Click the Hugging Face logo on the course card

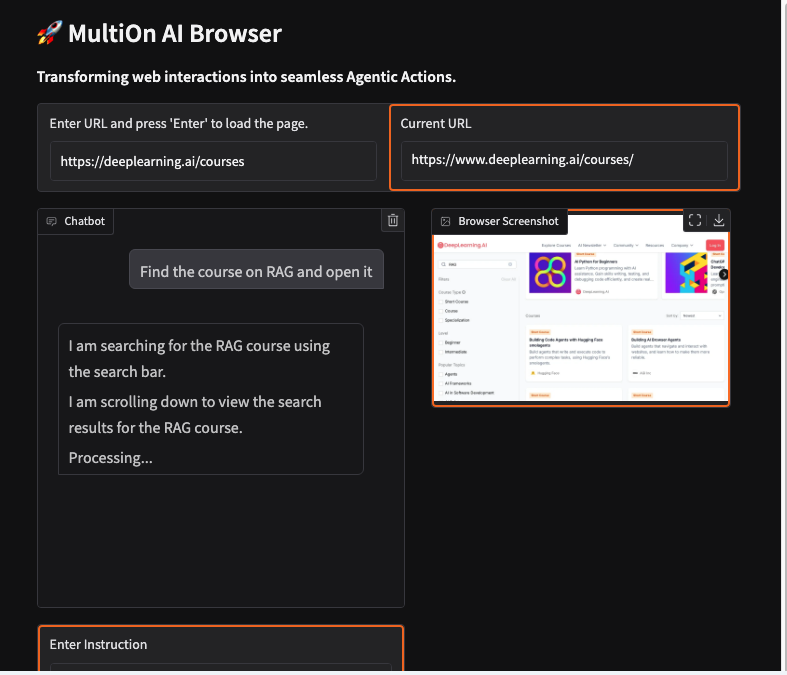coord(533,373)
